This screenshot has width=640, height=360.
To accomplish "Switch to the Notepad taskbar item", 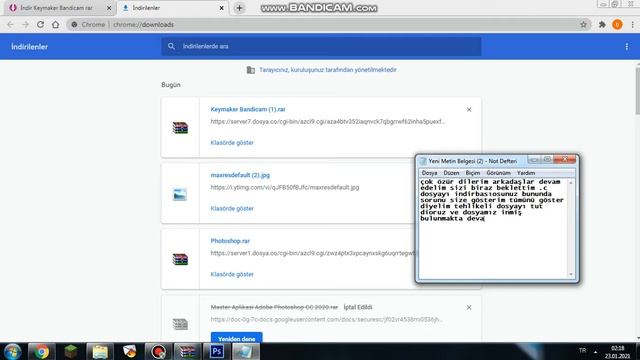I will tap(246, 351).
